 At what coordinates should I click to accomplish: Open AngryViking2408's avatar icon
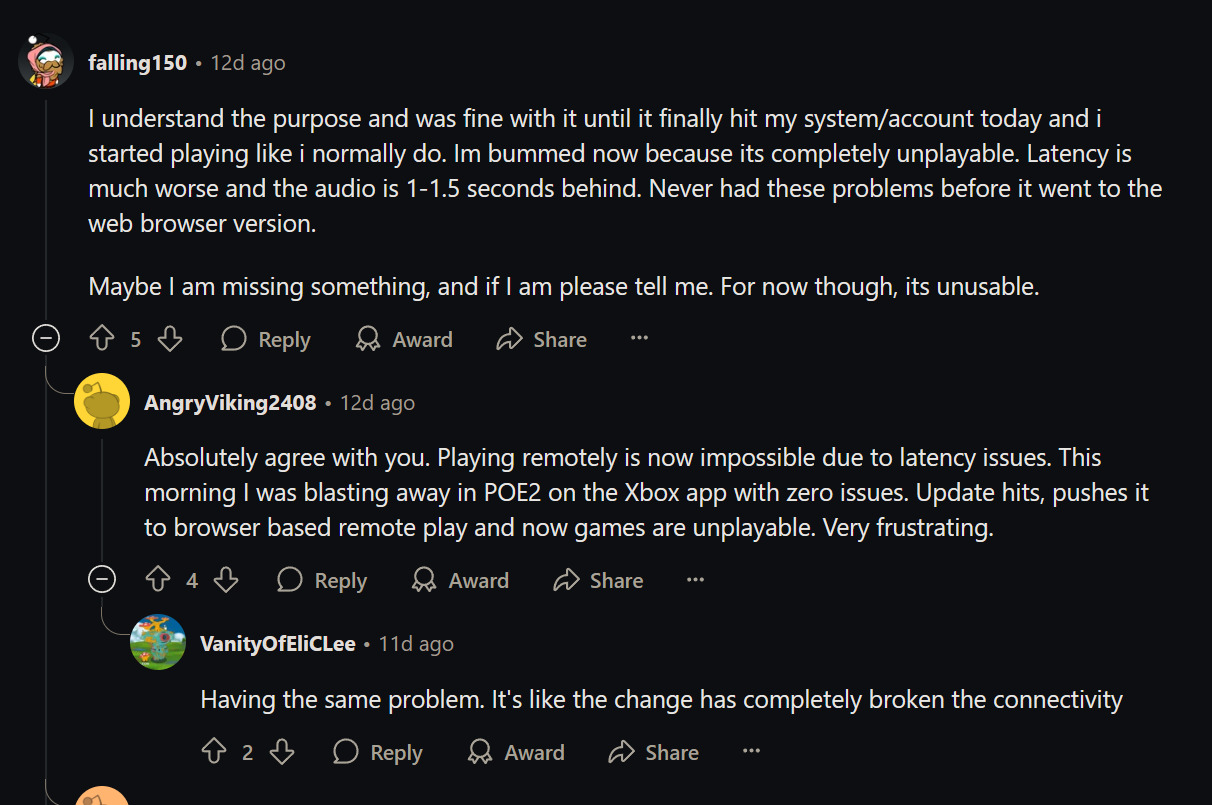102,402
